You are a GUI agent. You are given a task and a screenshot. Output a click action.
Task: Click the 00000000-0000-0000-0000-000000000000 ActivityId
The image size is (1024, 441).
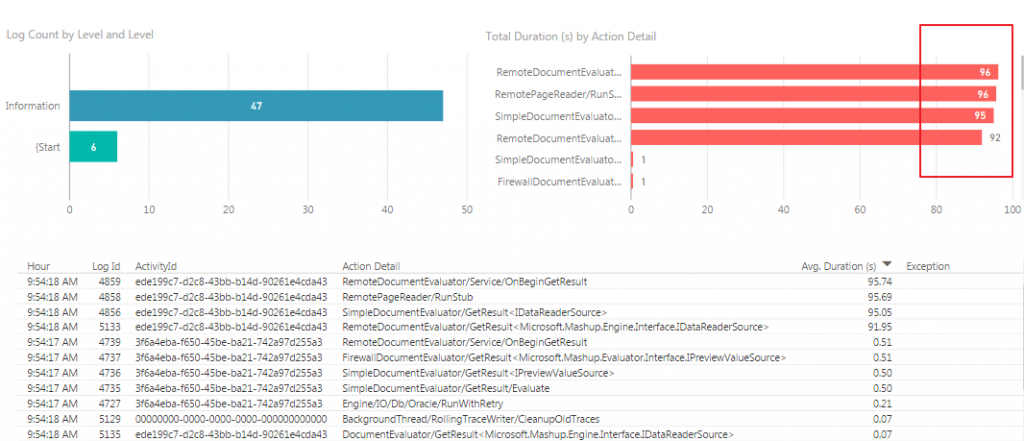(x=231, y=419)
